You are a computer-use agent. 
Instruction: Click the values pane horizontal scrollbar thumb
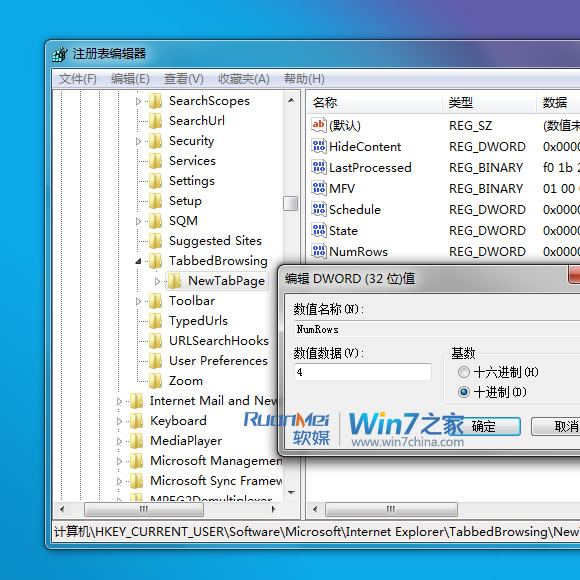point(391,509)
